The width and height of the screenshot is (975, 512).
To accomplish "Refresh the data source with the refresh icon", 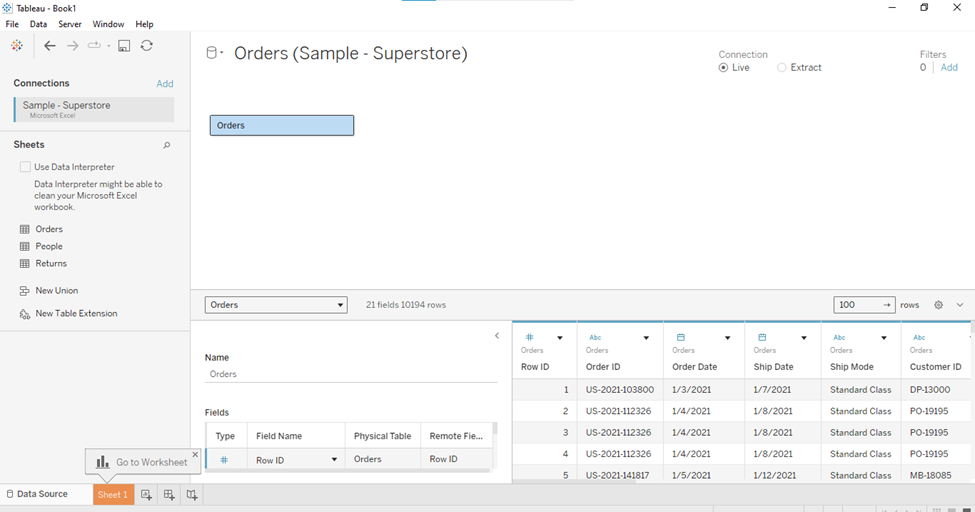I will (147, 45).
